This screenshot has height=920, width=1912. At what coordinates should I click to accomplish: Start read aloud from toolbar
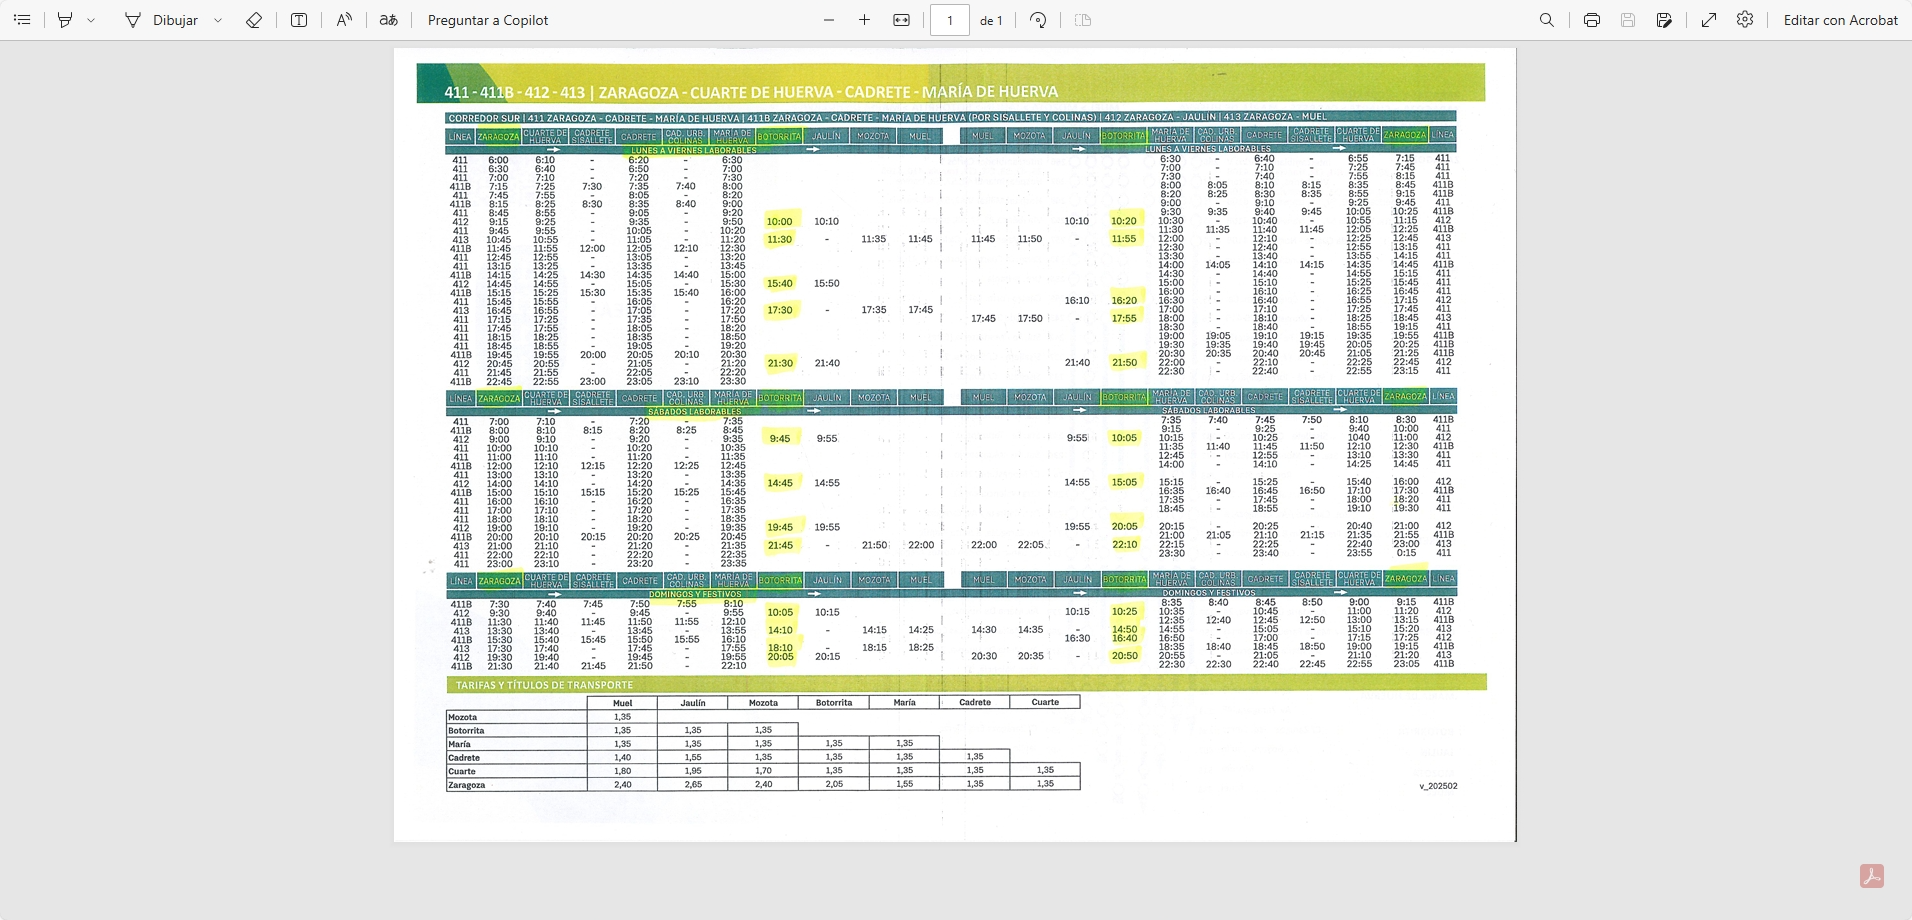tap(344, 20)
